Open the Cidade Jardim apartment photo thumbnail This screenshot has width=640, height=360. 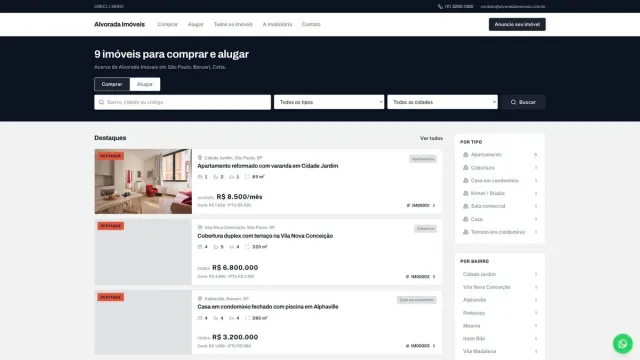tap(143, 181)
